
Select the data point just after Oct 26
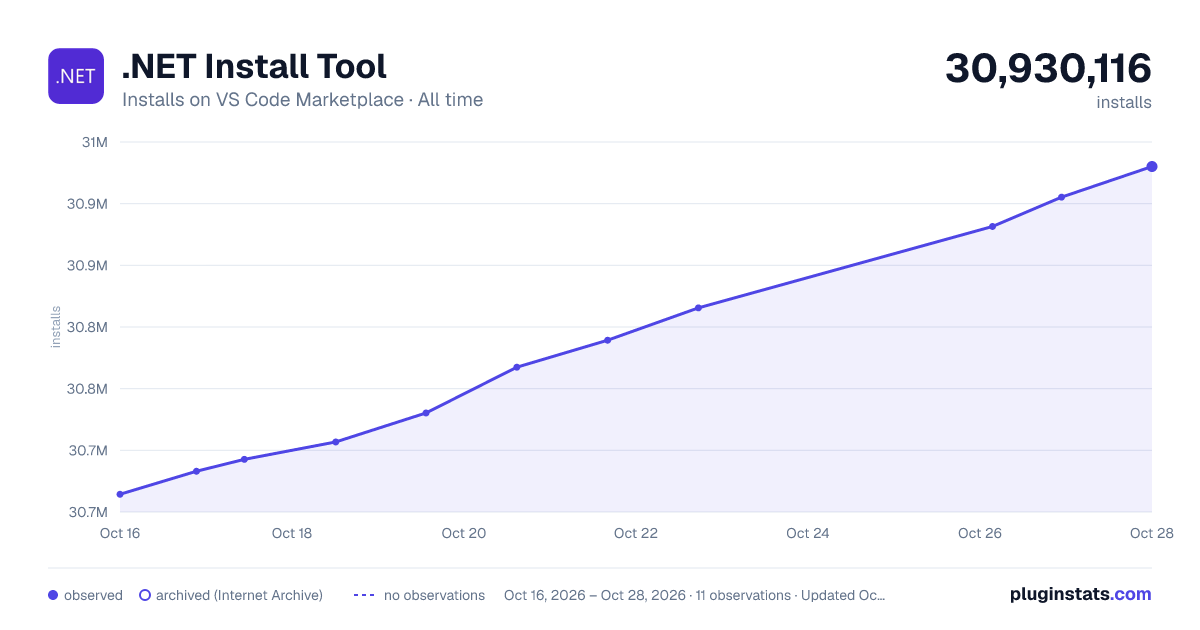tap(992, 226)
